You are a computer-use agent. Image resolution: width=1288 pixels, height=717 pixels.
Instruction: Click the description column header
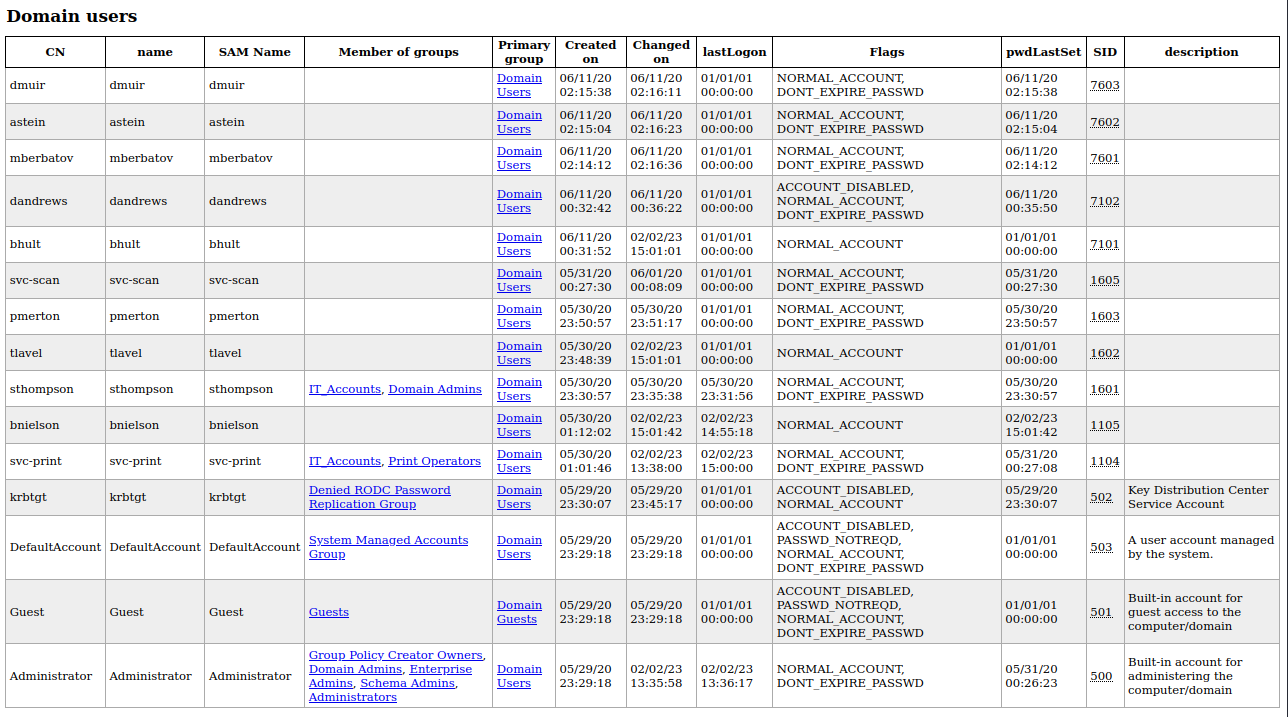[x=1202, y=52]
